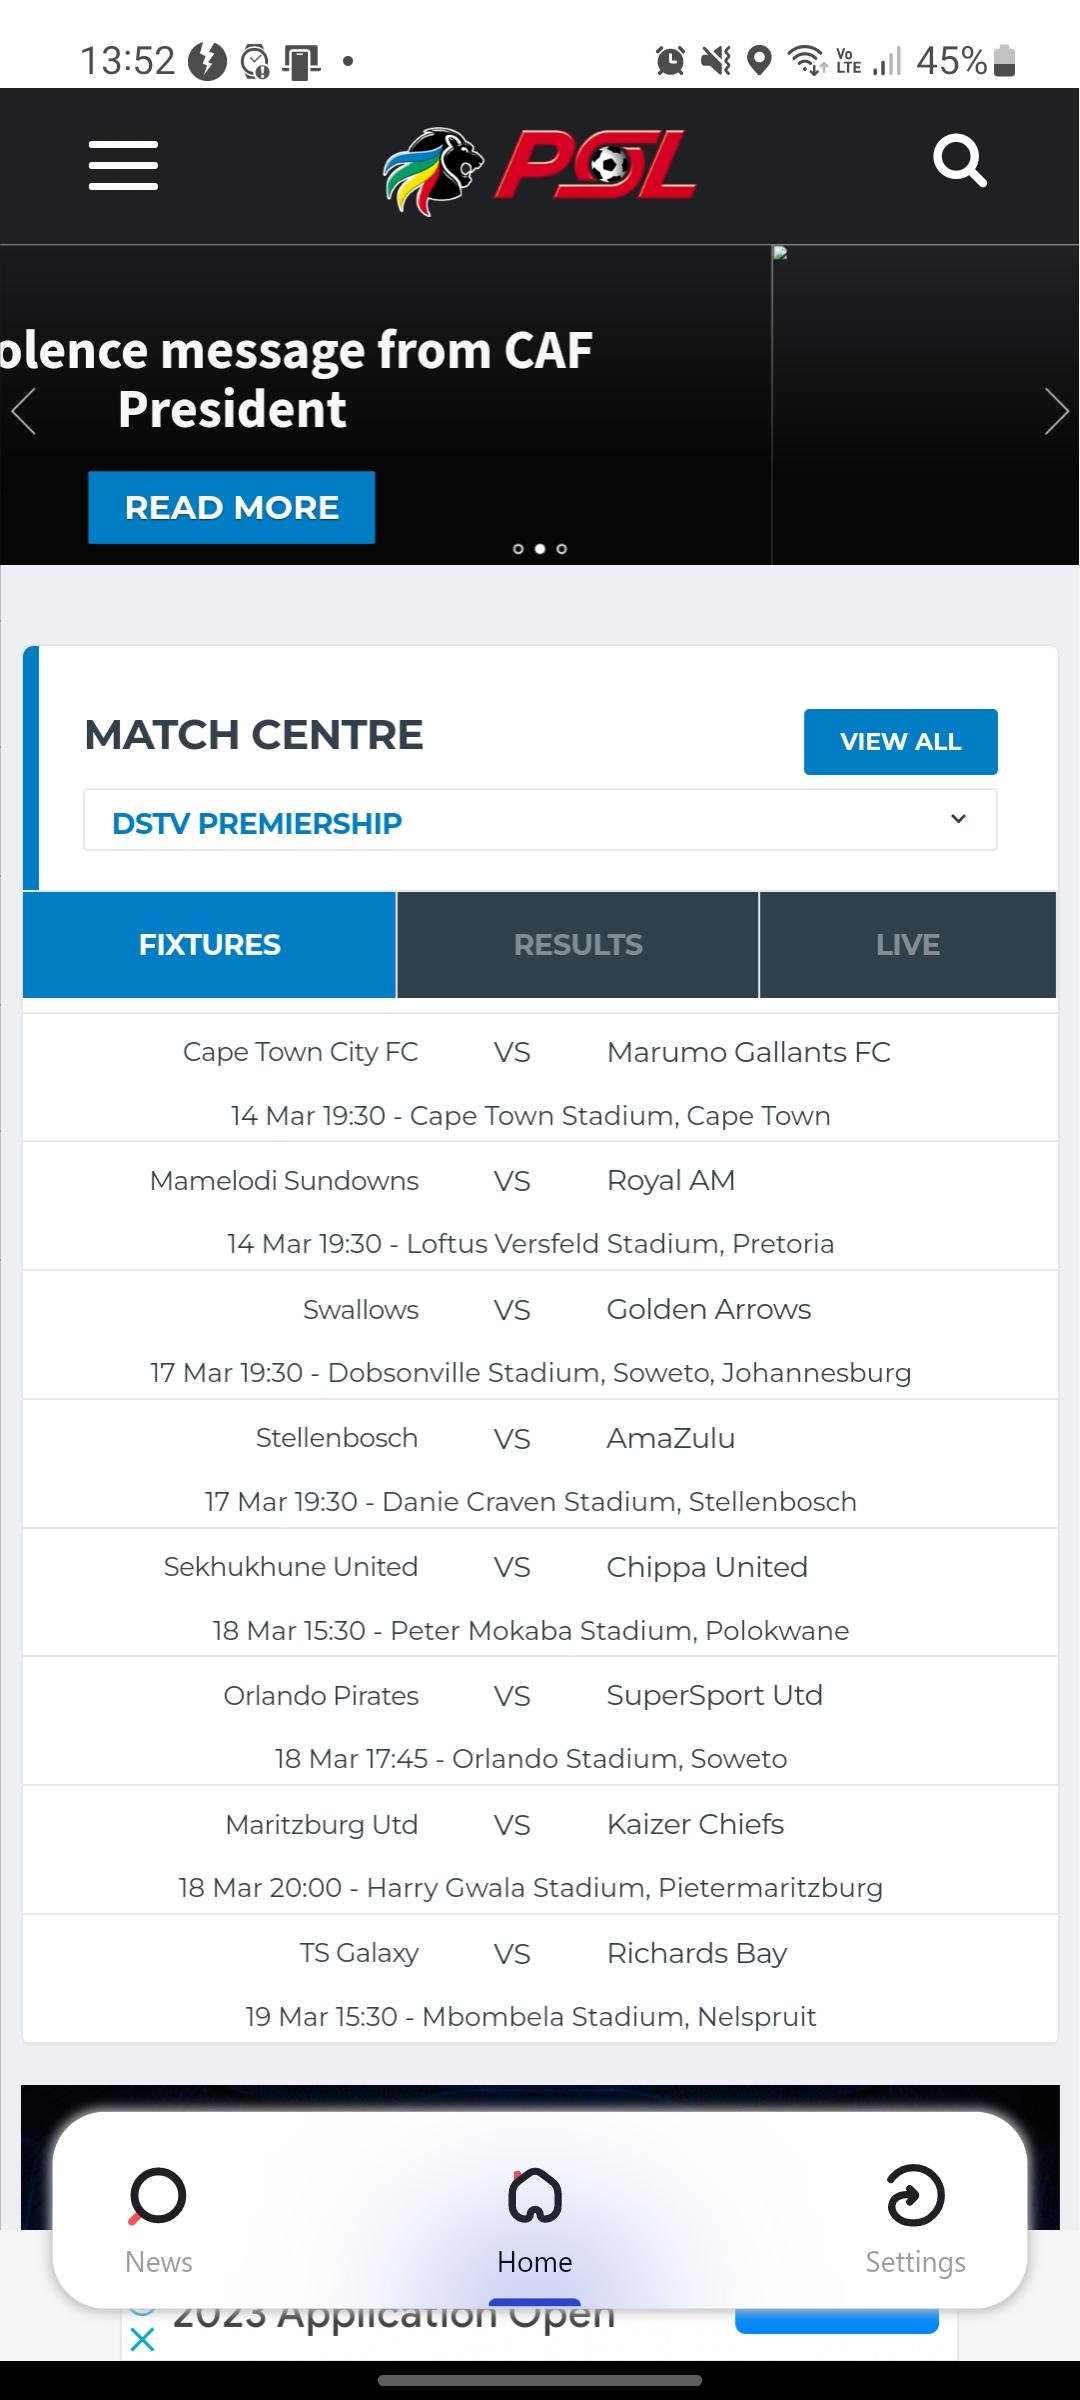Open Mamelodi Sundowns vs Royal AM fixture

coord(540,1207)
